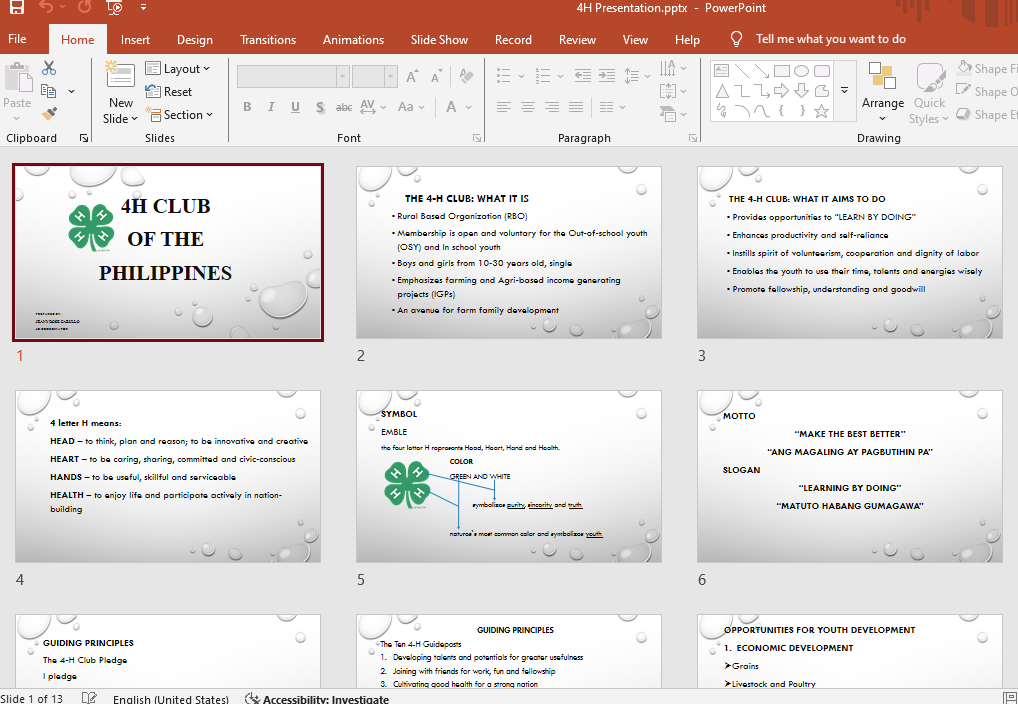Toggle underline formatting
1018x704 pixels.
coord(295,107)
